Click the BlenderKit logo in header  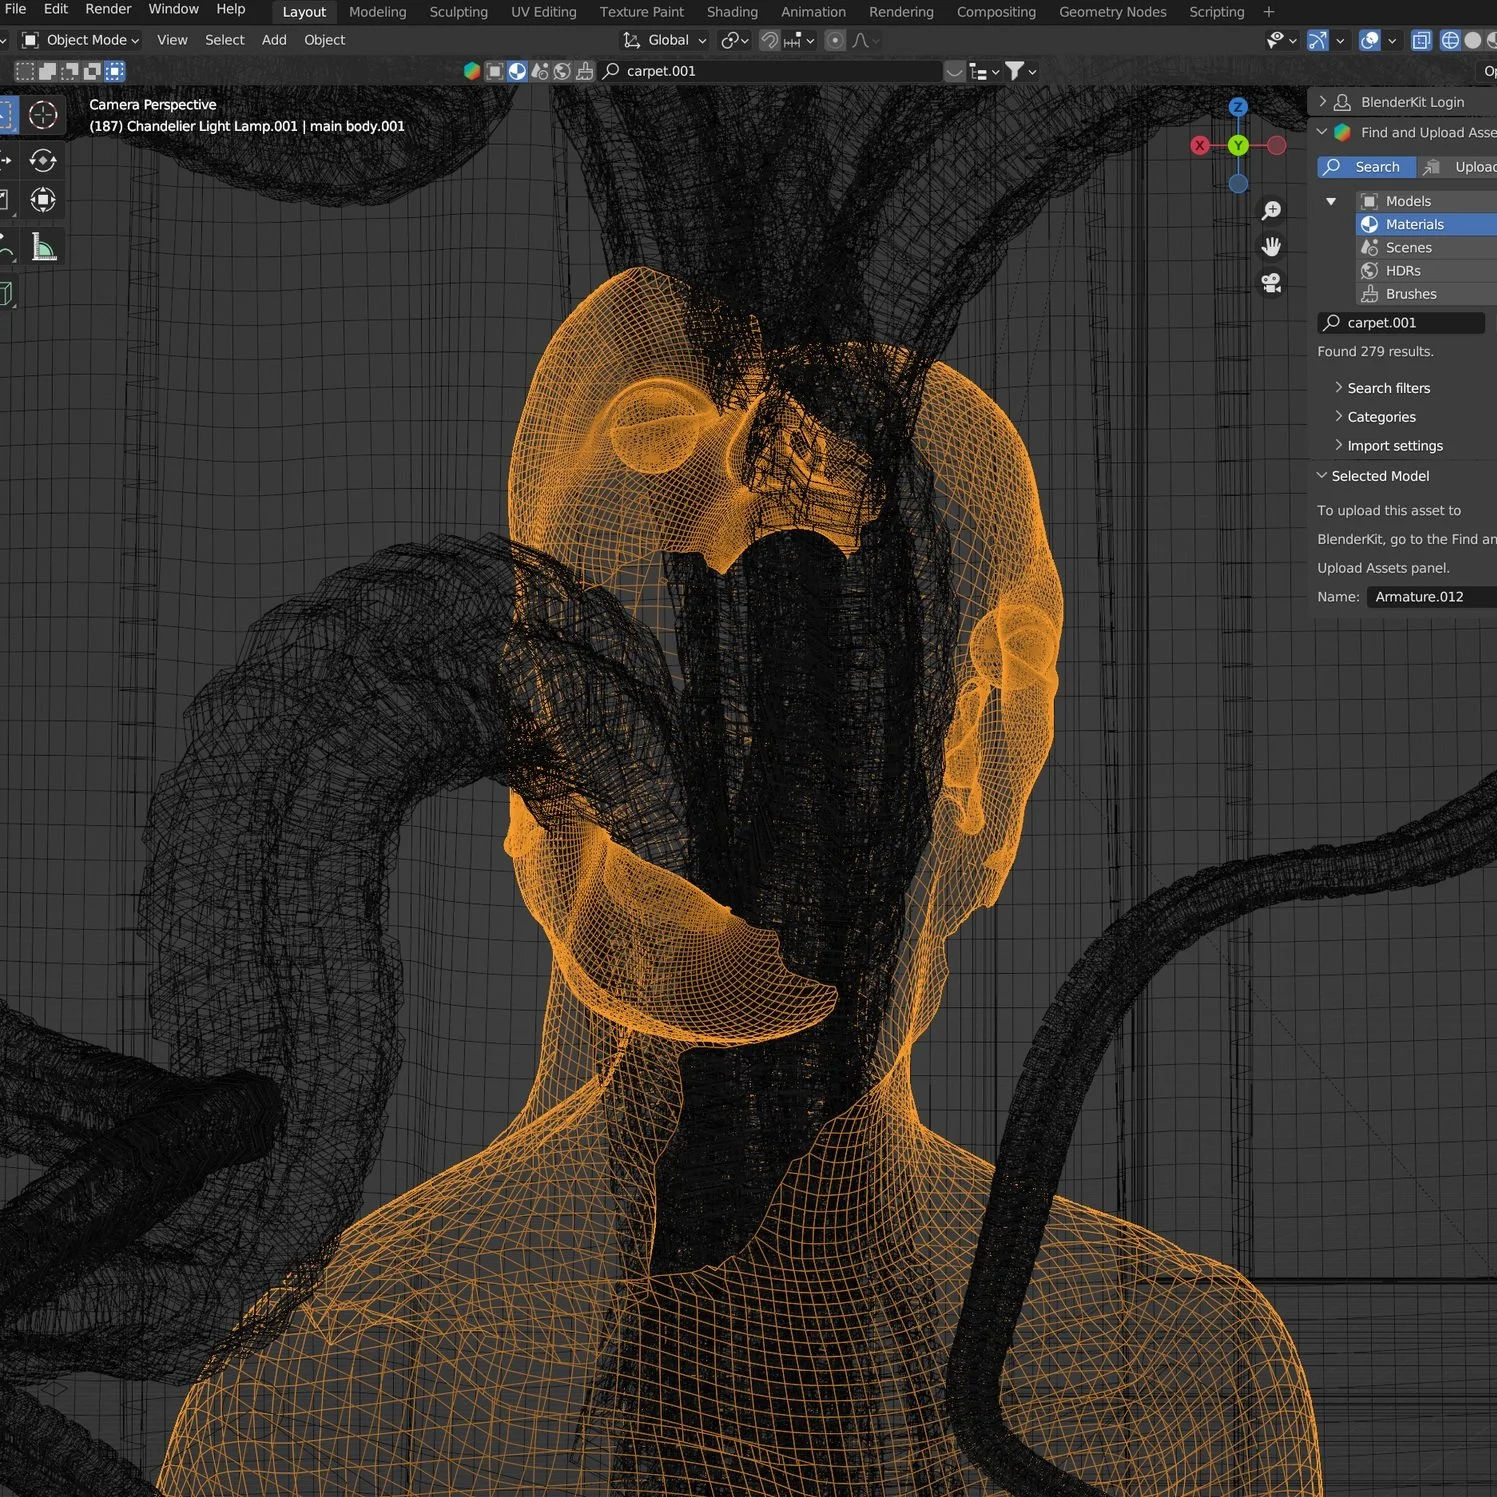point(472,71)
